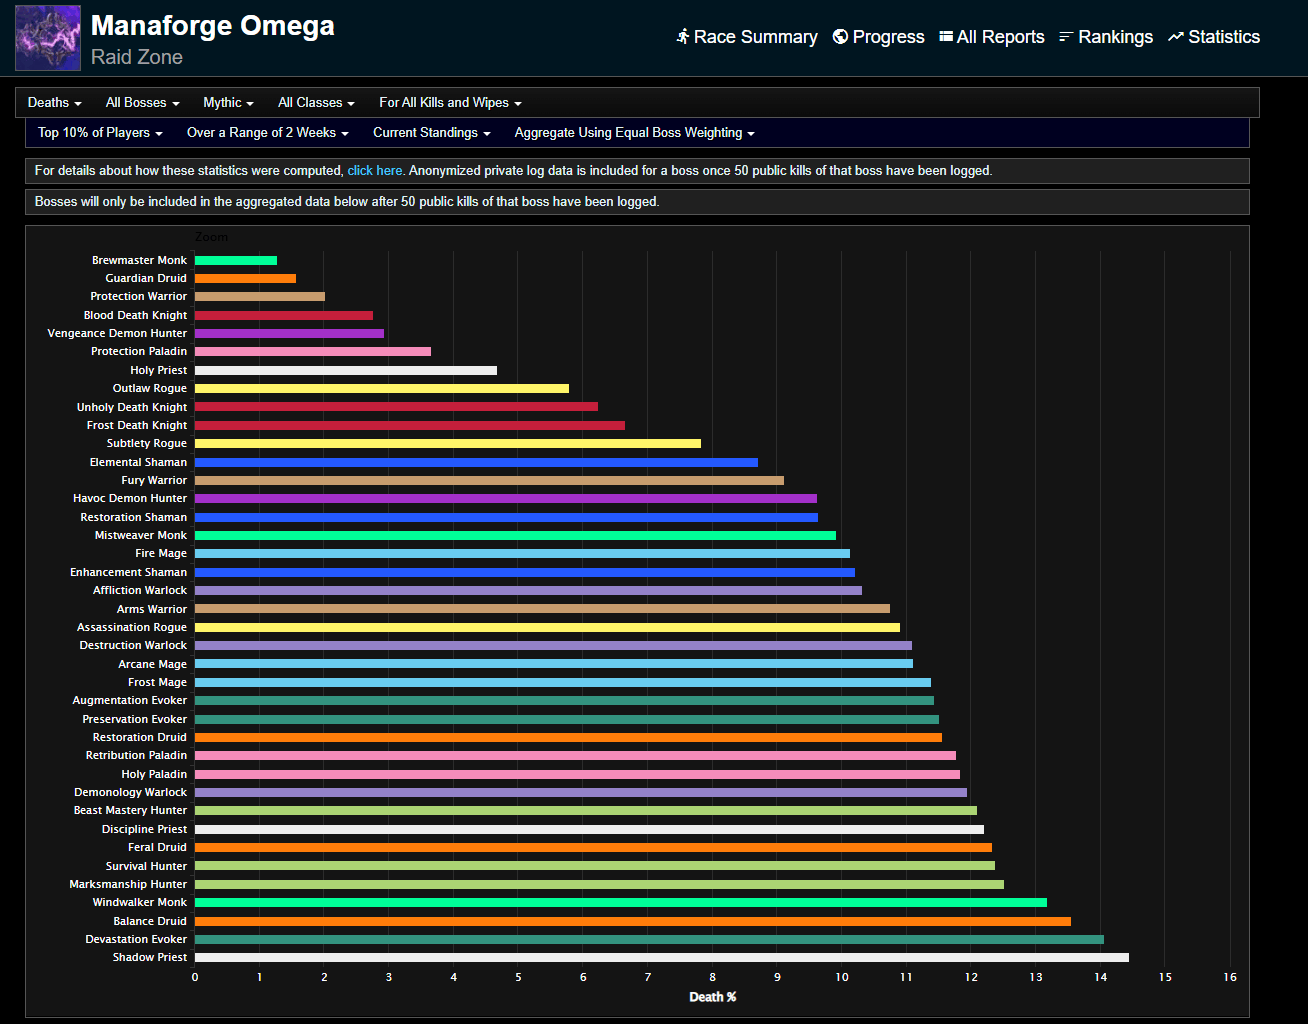The width and height of the screenshot is (1308, 1024).
Task: Click the Rankings bars icon
Action: [x=1066, y=37]
